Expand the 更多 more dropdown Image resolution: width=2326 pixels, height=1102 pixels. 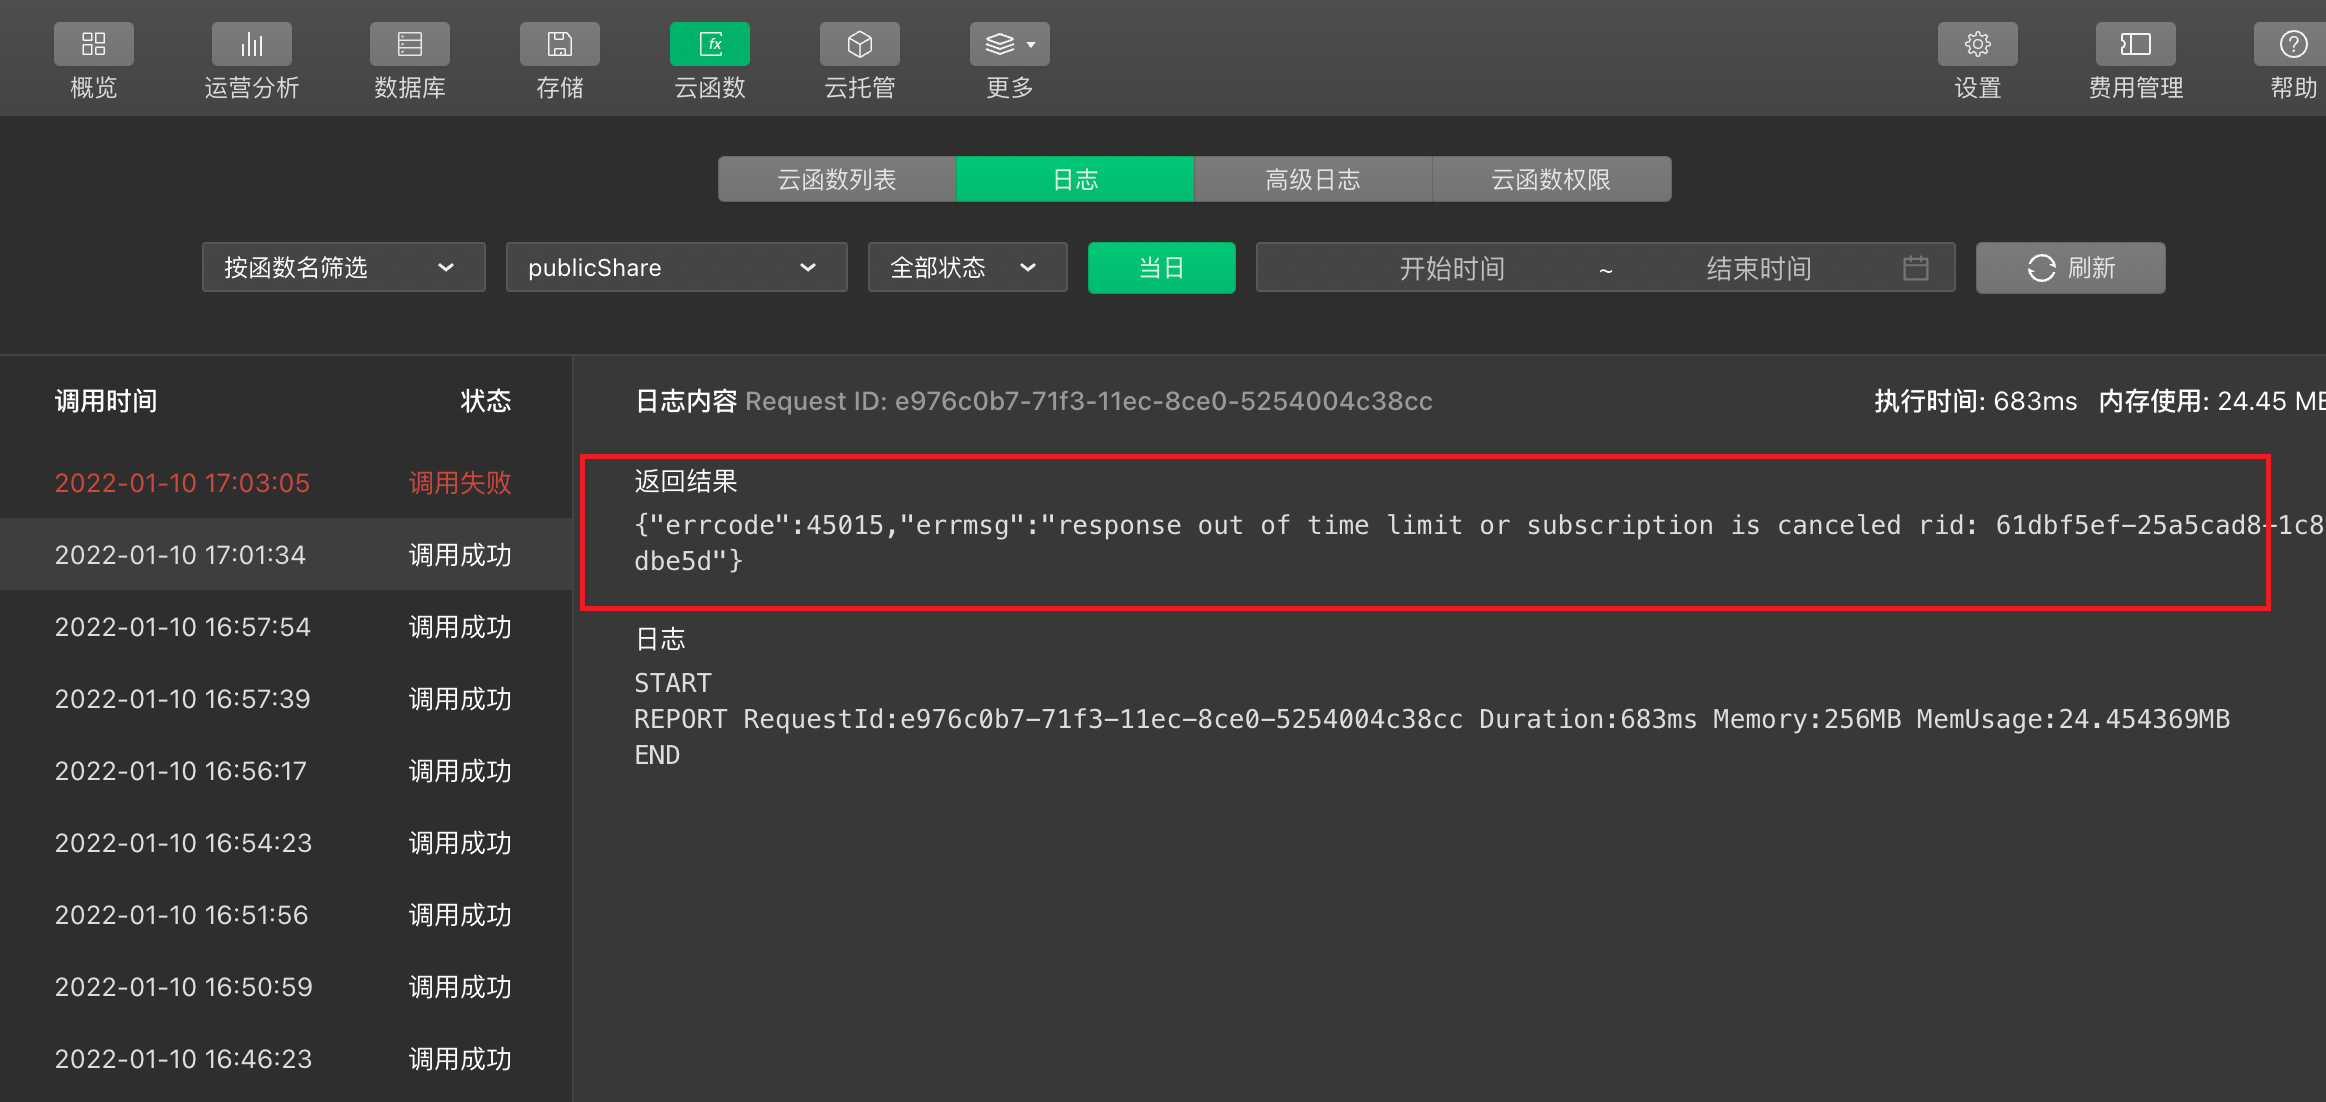coord(1009,44)
